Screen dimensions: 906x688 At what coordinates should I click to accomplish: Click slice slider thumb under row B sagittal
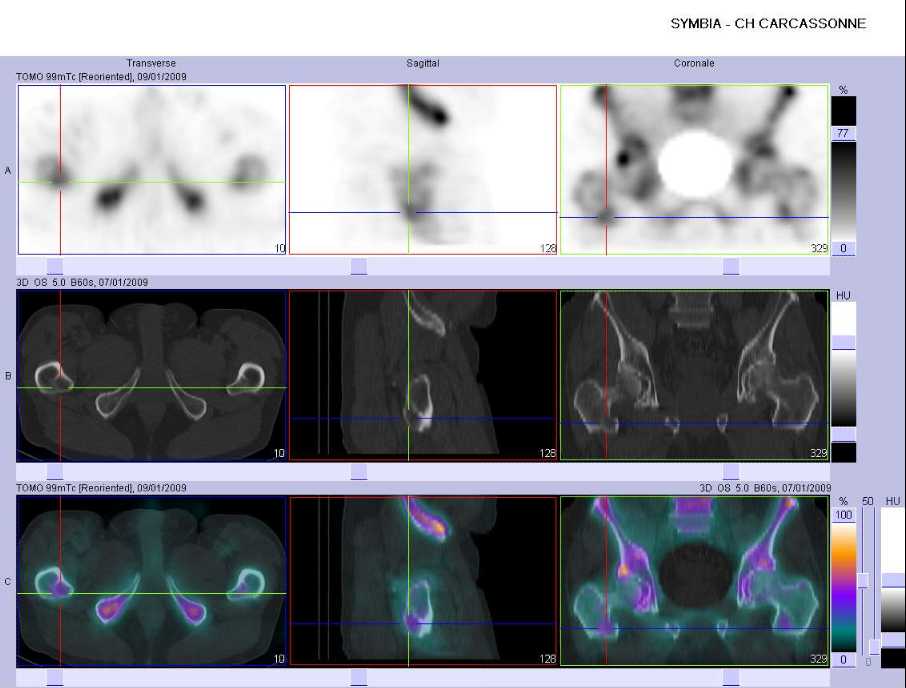tap(359, 472)
